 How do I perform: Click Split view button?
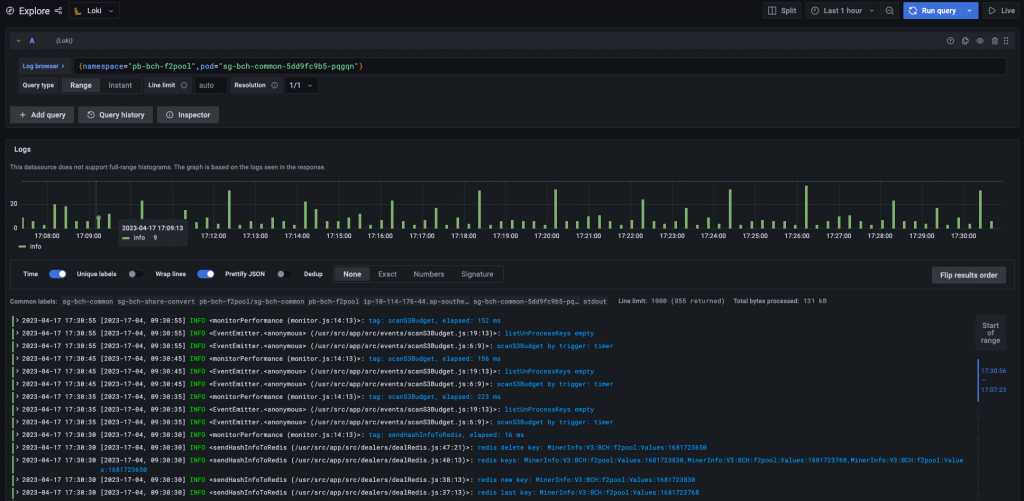pos(782,10)
